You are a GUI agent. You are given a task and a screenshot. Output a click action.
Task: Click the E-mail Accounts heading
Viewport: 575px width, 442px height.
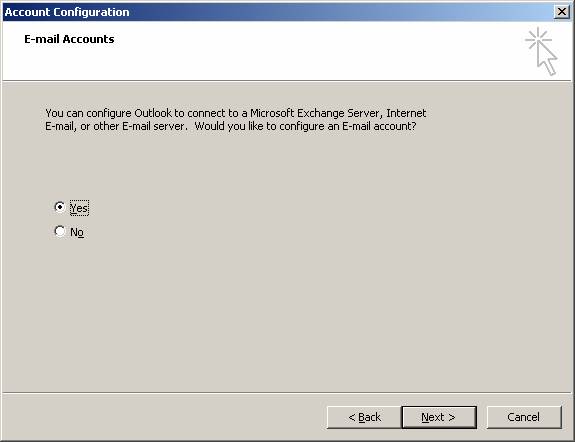[69, 39]
